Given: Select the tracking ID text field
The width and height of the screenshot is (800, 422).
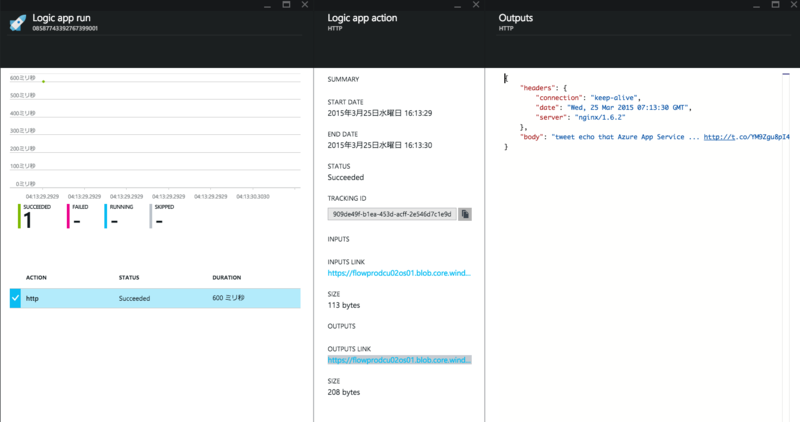Looking at the screenshot, I should click(392, 214).
